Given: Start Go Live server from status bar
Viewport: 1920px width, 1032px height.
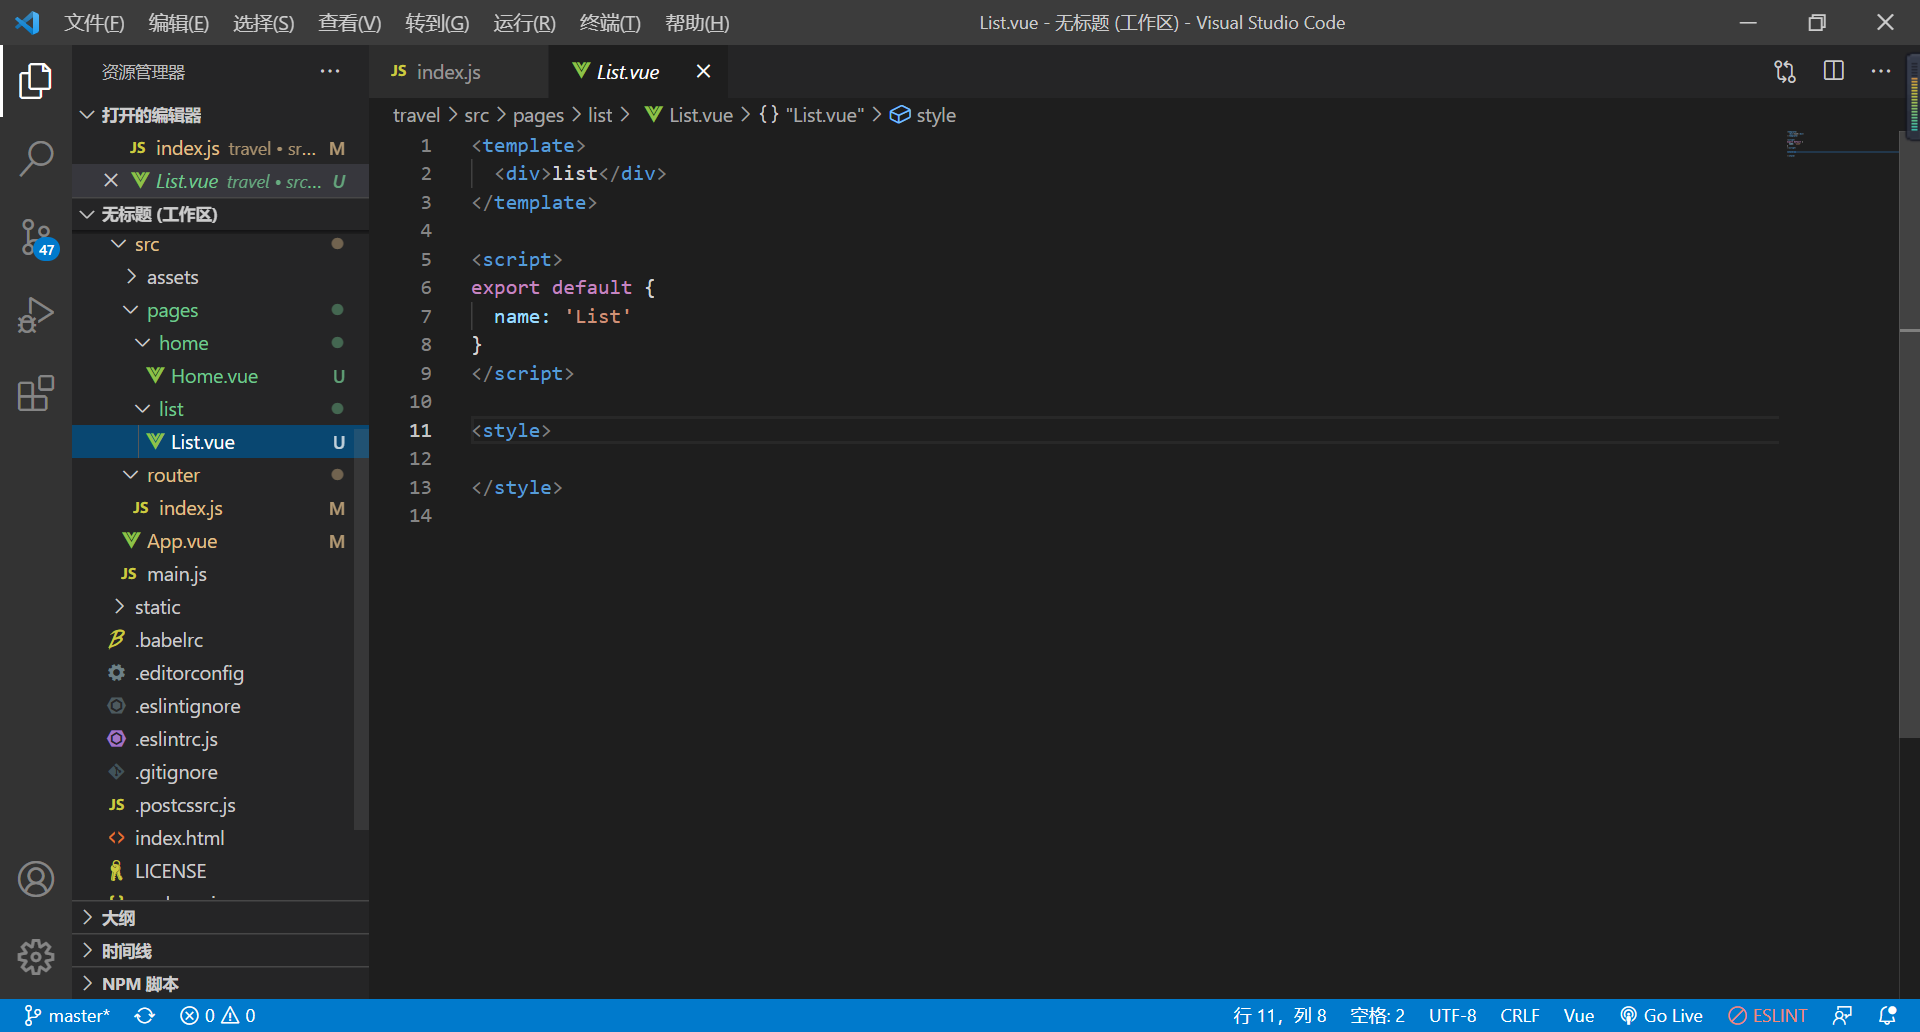Looking at the screenshot, I should (1661, 1015).
